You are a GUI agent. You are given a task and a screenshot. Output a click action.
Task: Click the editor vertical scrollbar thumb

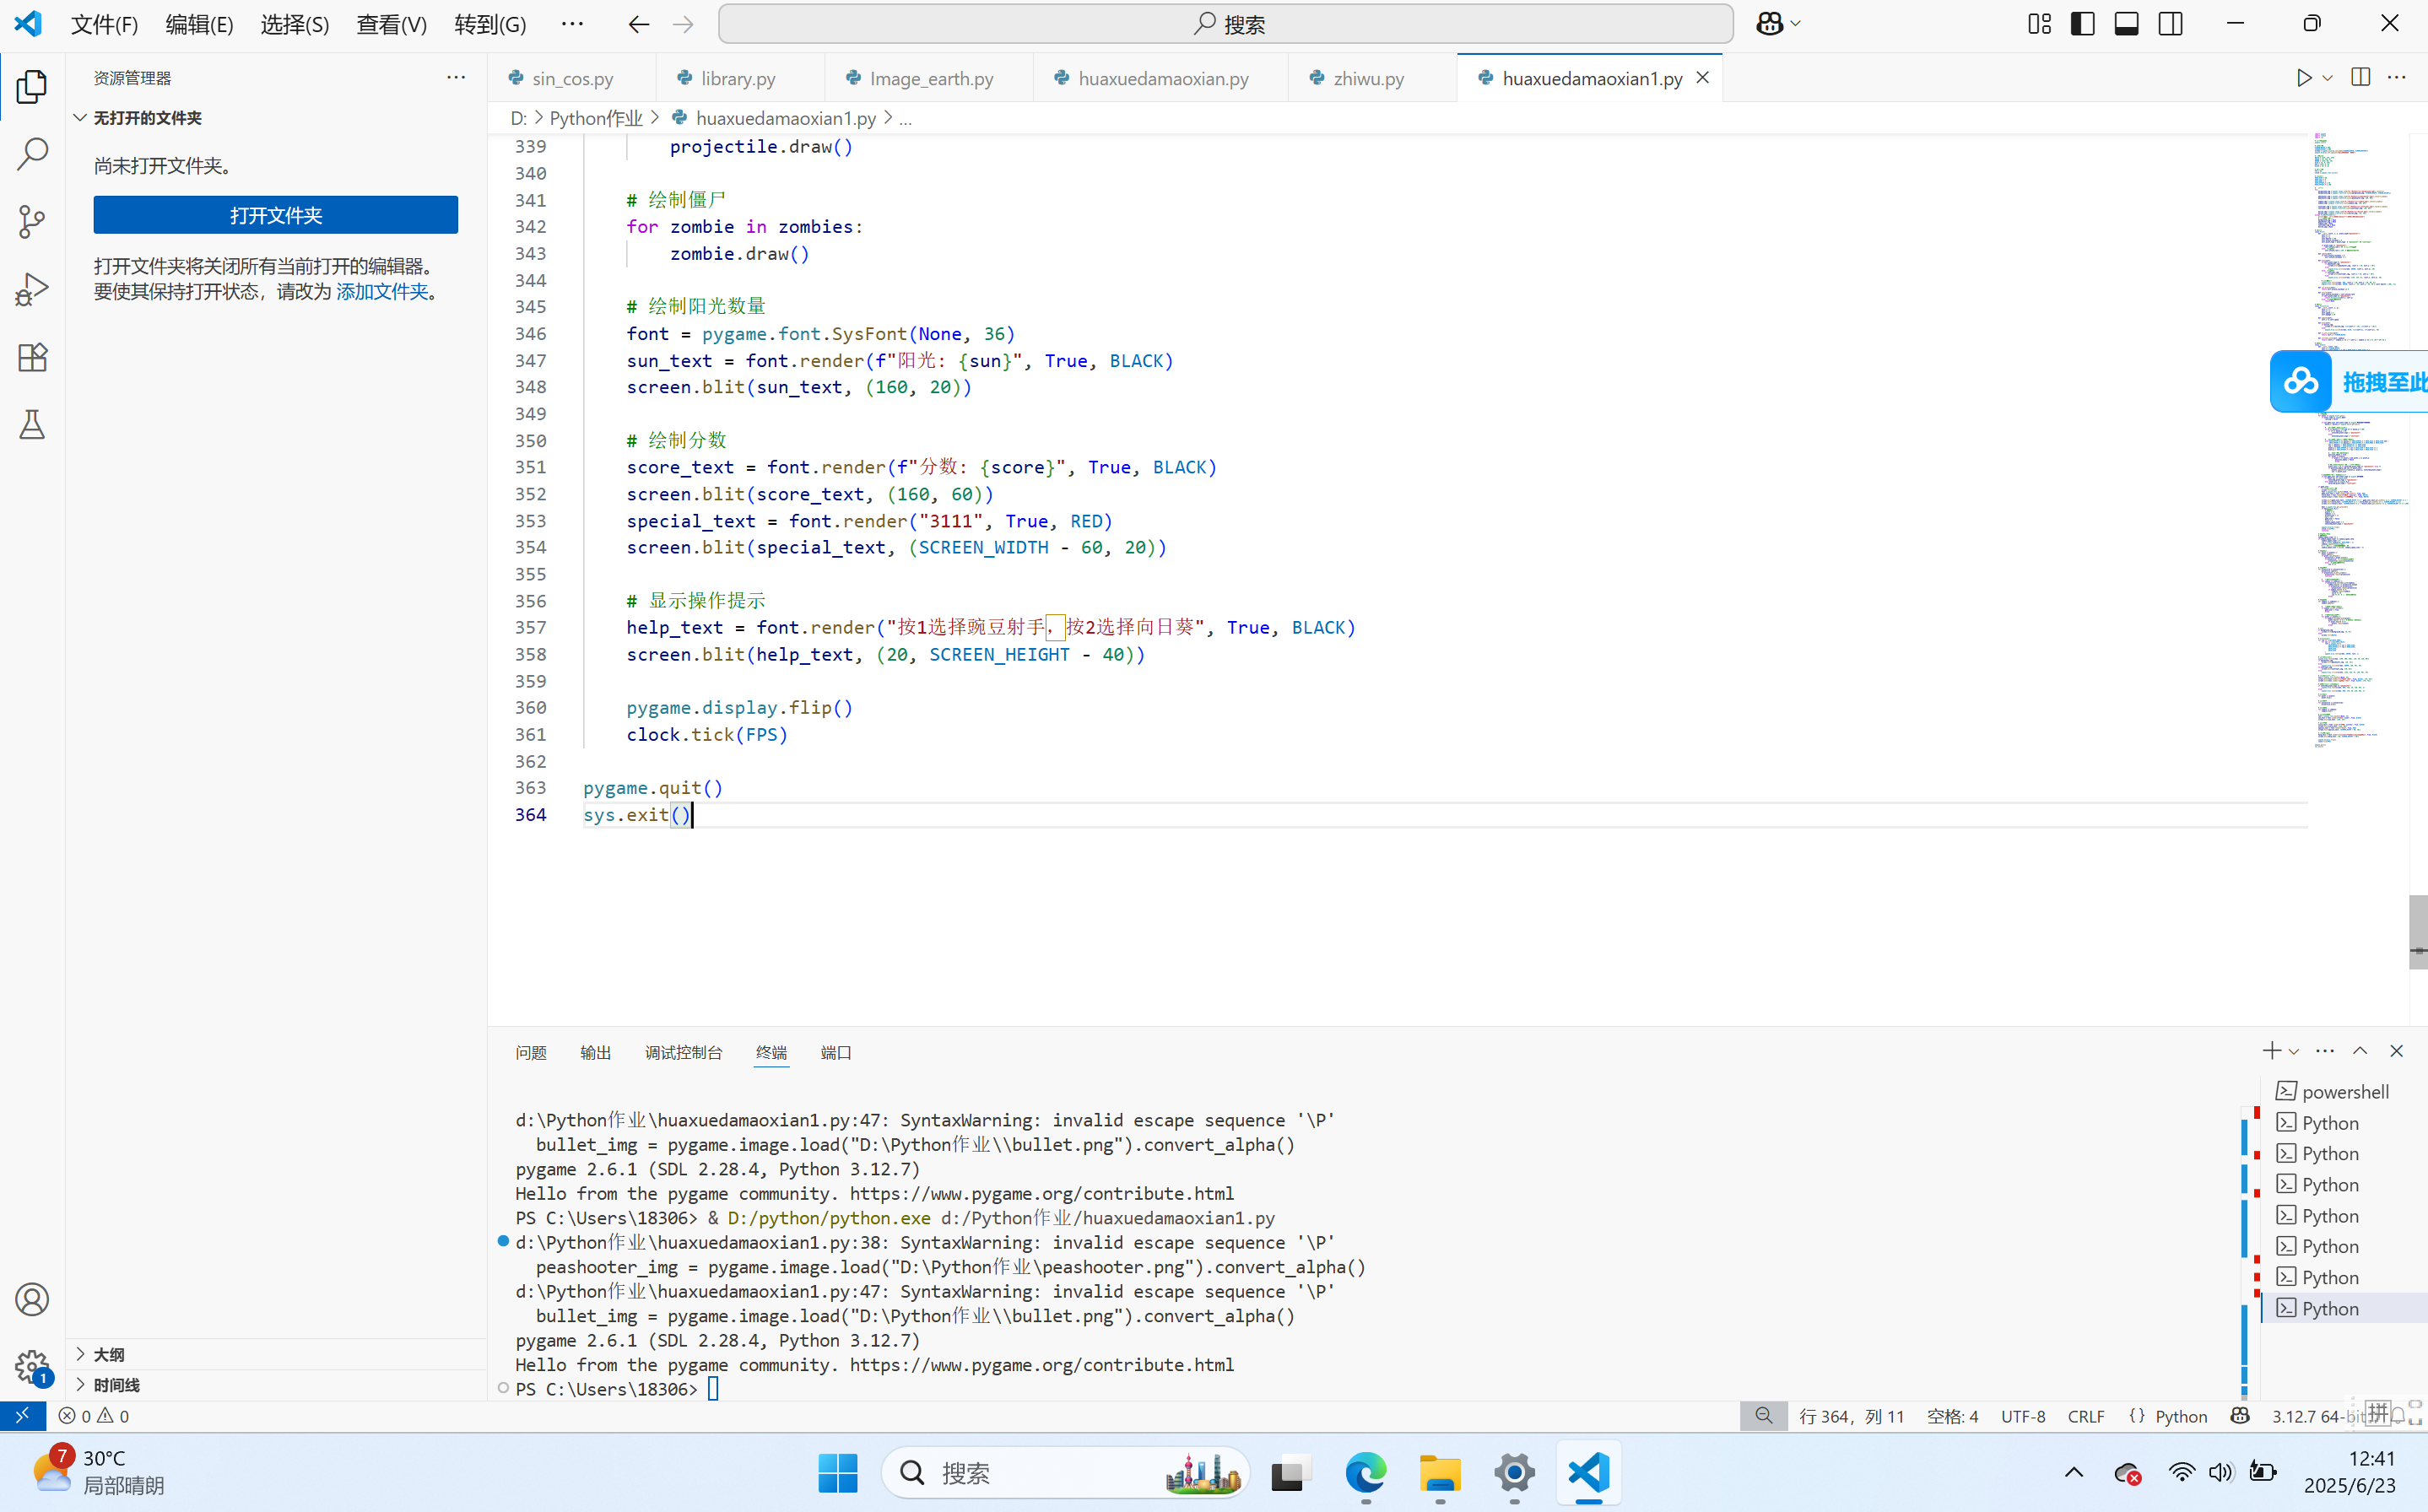coord(2417,931)
